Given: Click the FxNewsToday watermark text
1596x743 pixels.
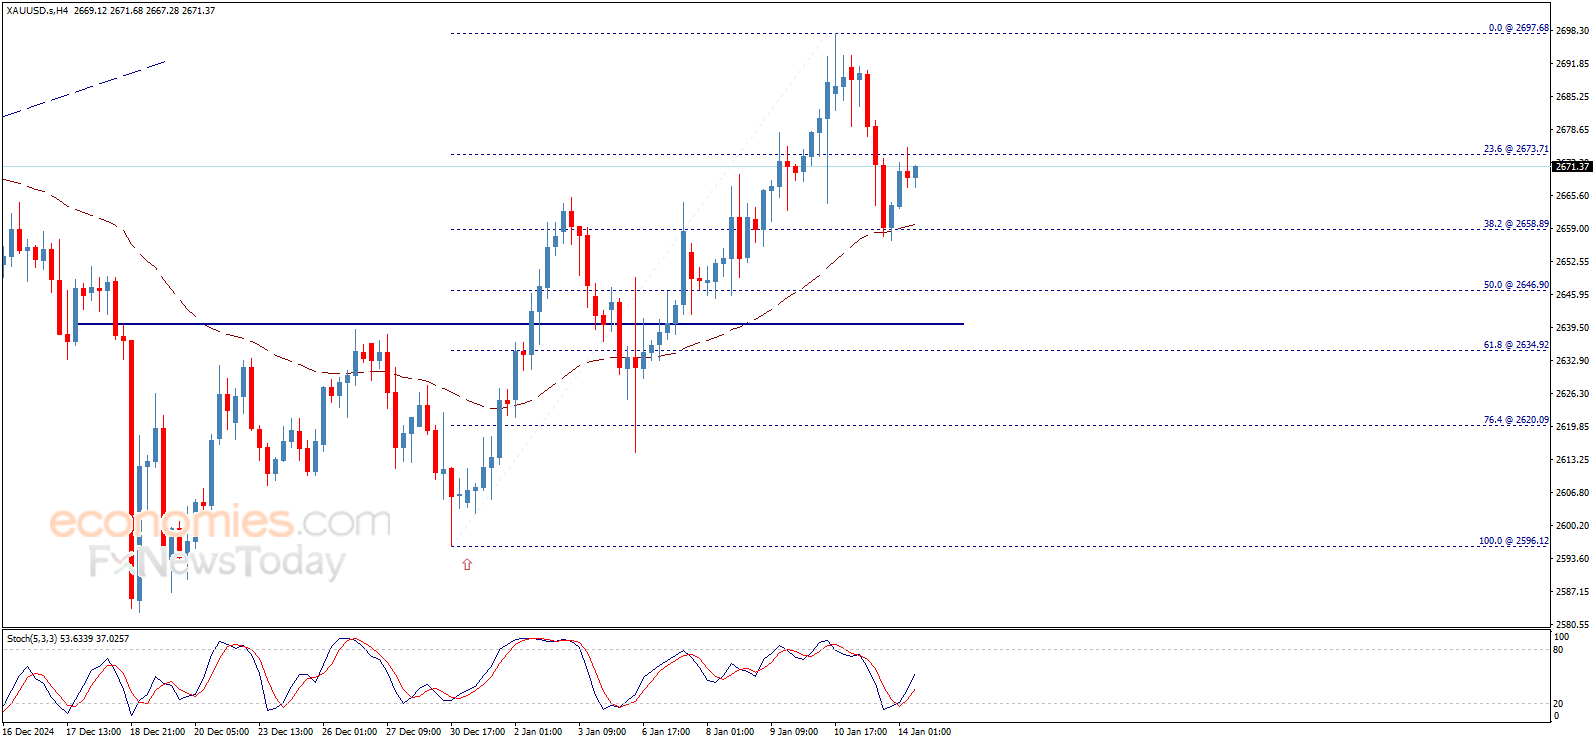Looking at the screenshot, I should pyautogui.click(x=217, y=561).
